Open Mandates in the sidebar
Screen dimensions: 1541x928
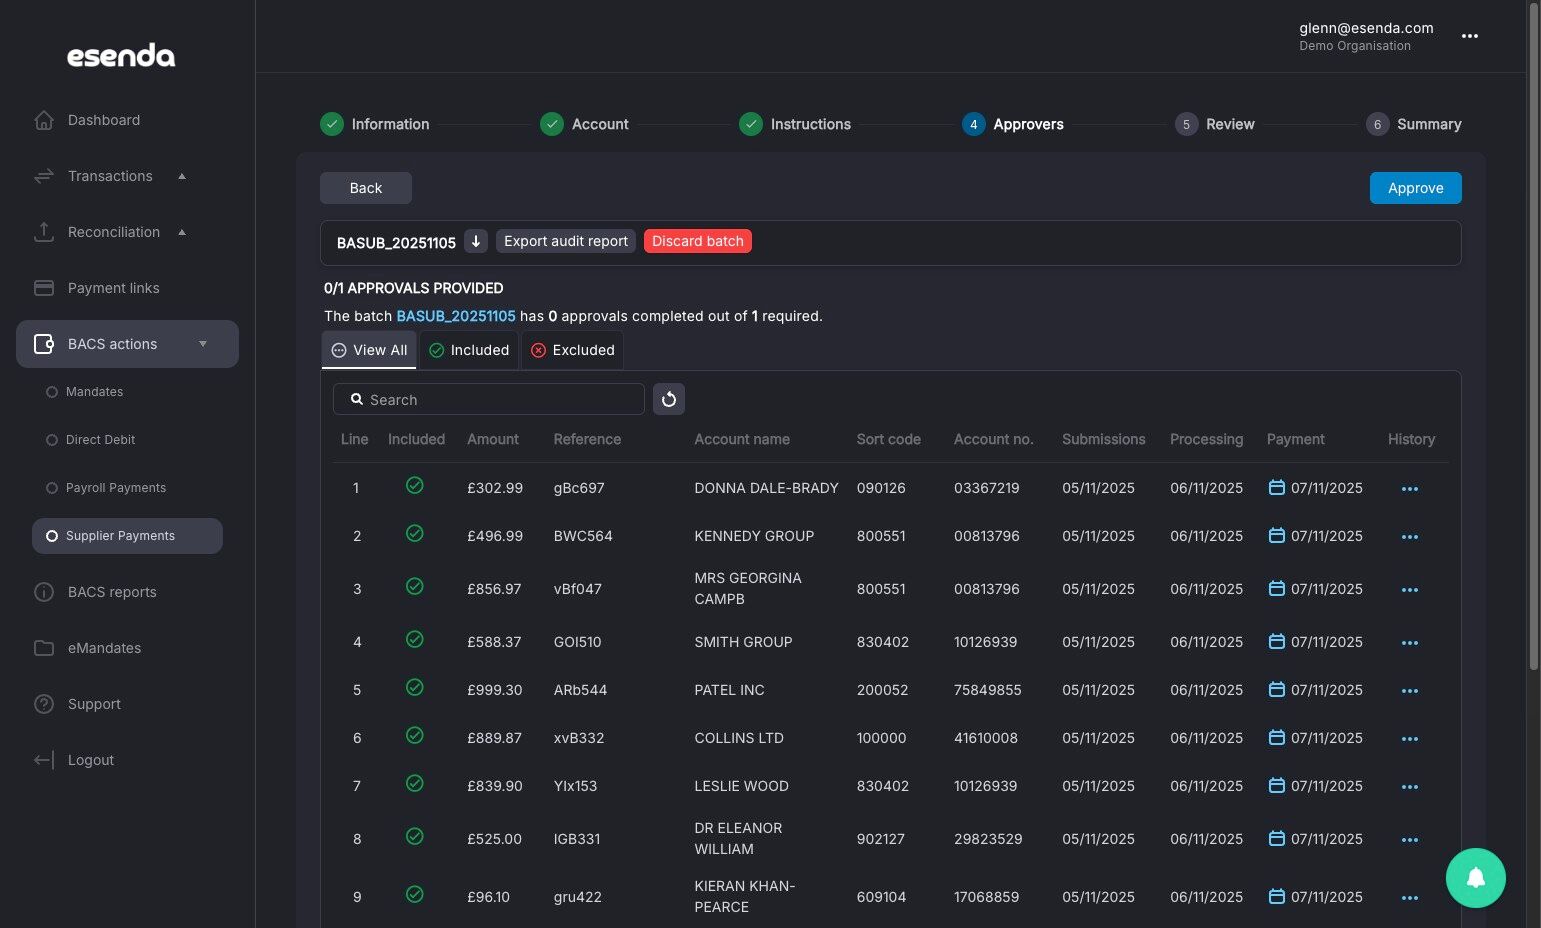[94, 392]
